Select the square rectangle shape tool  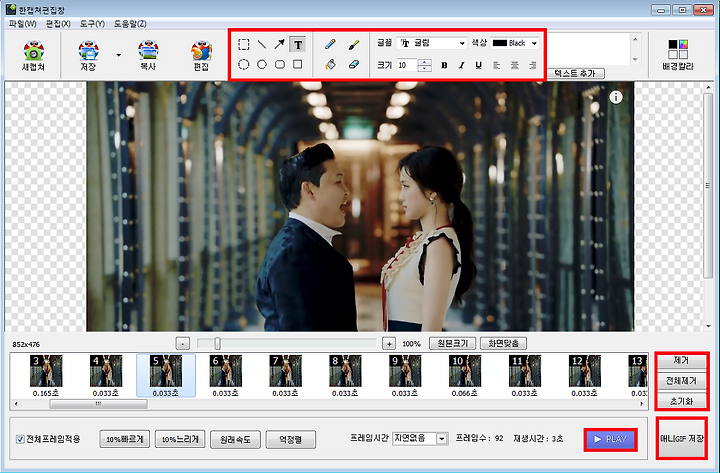click(298, 64)
